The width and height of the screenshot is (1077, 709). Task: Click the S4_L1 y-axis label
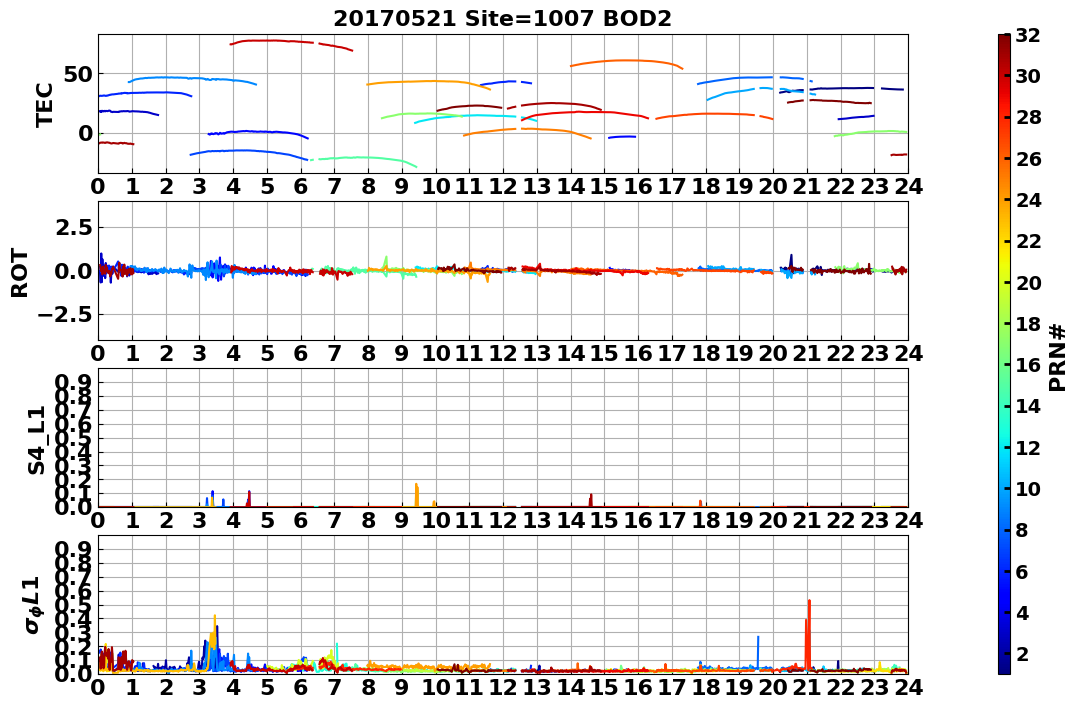pyautogui.click(x=36, y=440)
